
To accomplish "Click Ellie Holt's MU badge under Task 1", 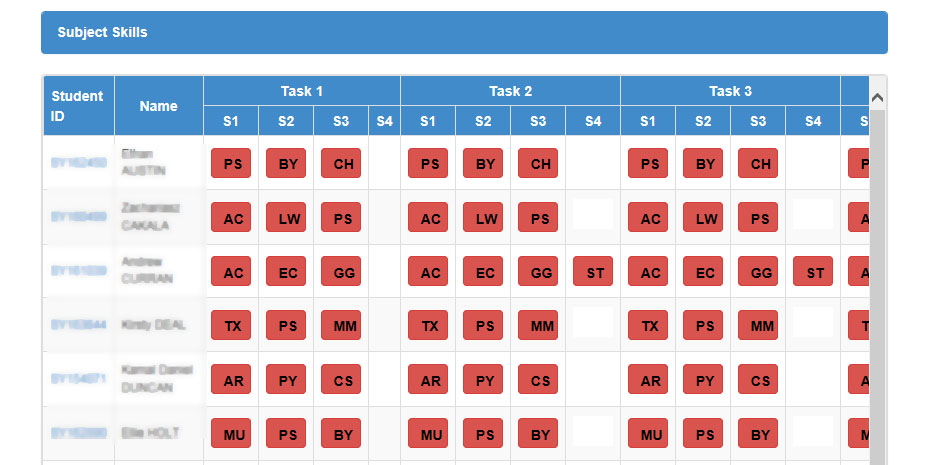I will pyautogui.click(x=231, y=433).
